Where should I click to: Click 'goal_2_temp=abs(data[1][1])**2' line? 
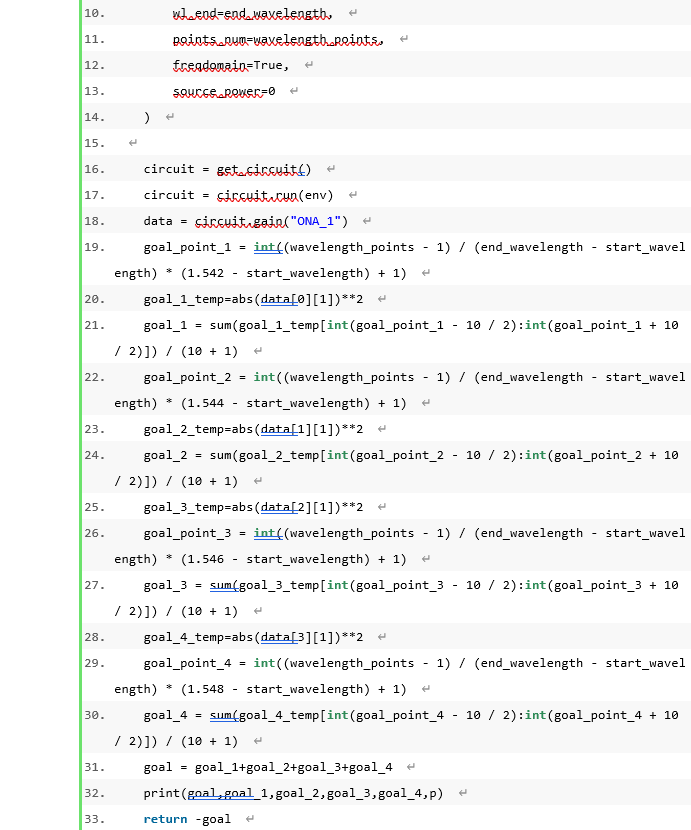(253, 429)
